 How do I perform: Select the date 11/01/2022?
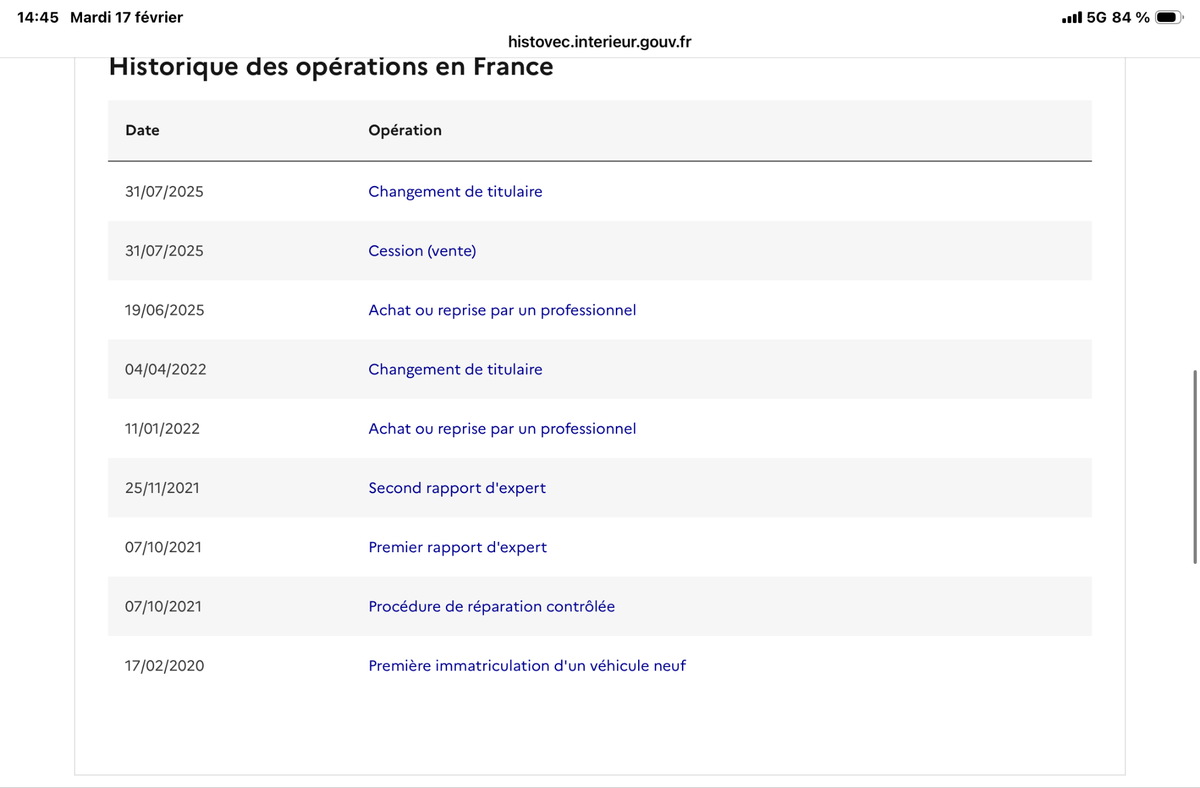point(162,428)
